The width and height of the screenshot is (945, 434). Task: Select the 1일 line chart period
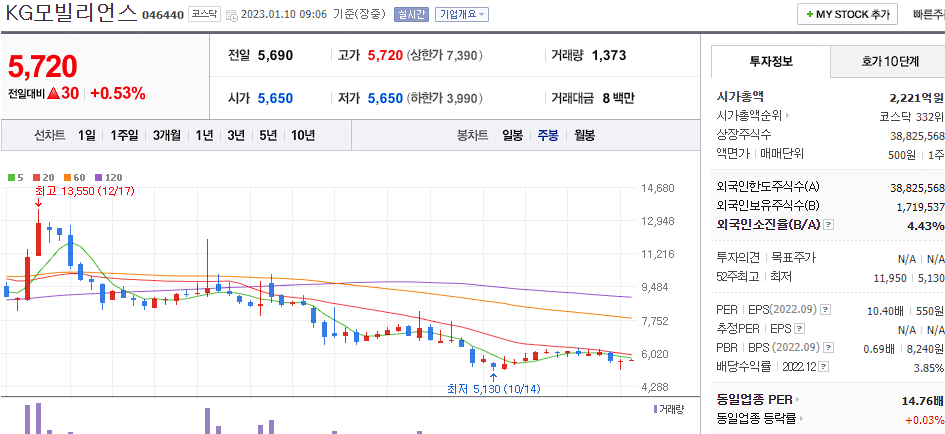[x=87, y=136]
